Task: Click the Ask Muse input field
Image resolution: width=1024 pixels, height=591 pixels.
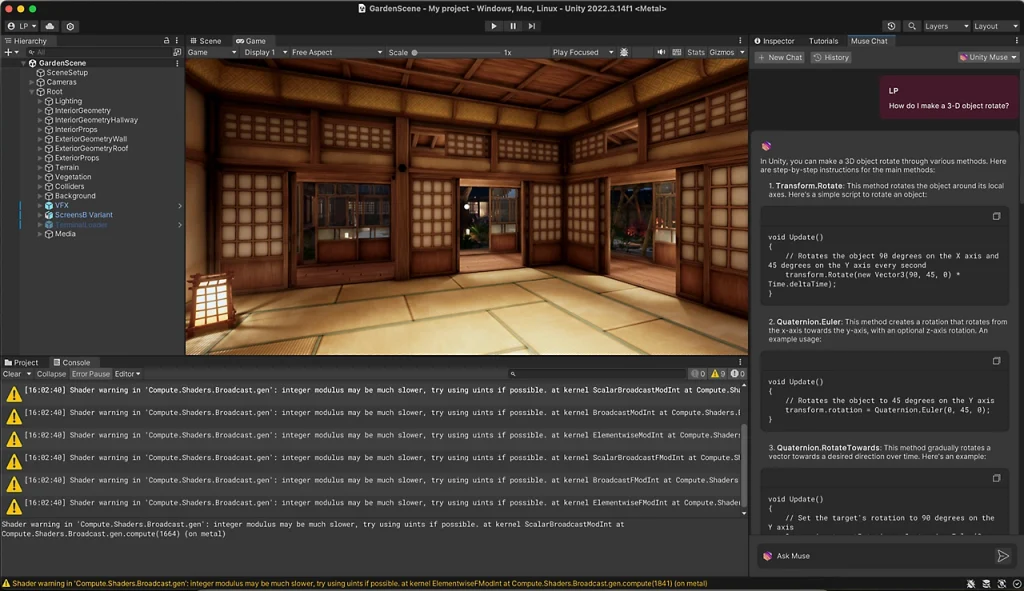Action: tap(875, 556)
